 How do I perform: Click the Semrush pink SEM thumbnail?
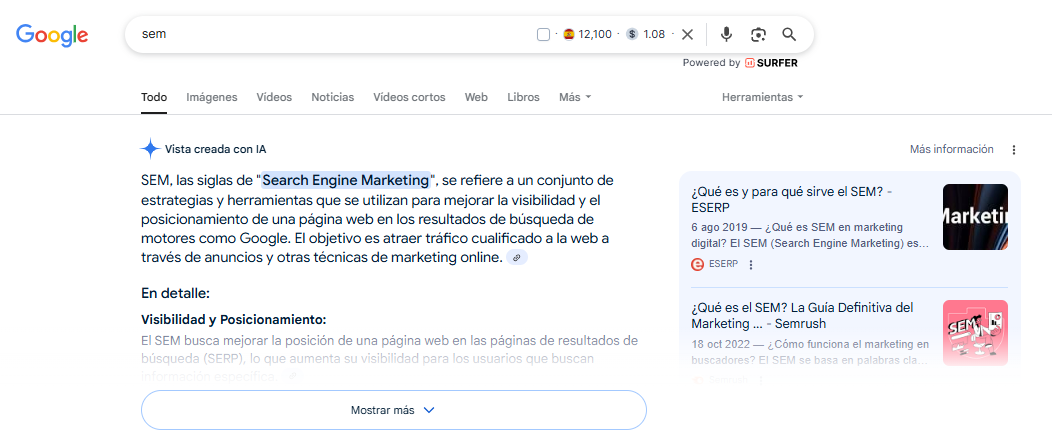coord(975,333)
